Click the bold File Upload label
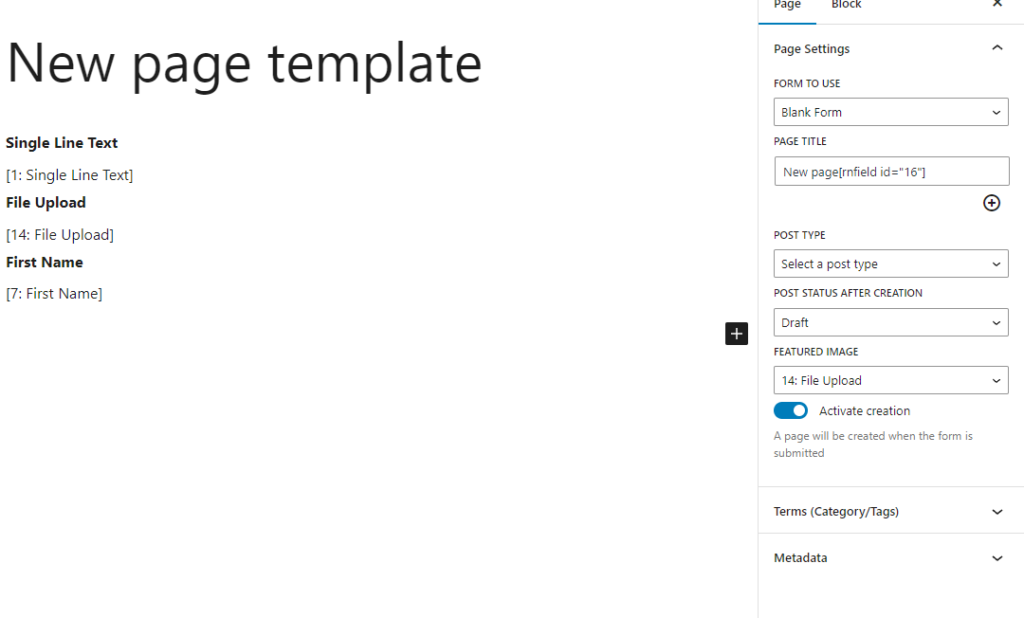 click(46, 202)
